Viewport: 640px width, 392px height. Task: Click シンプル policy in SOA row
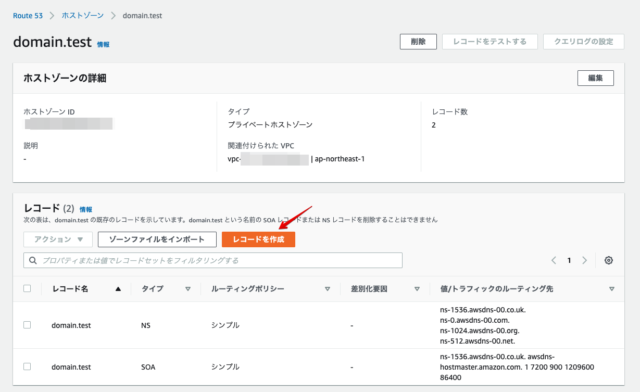(225, 367)
